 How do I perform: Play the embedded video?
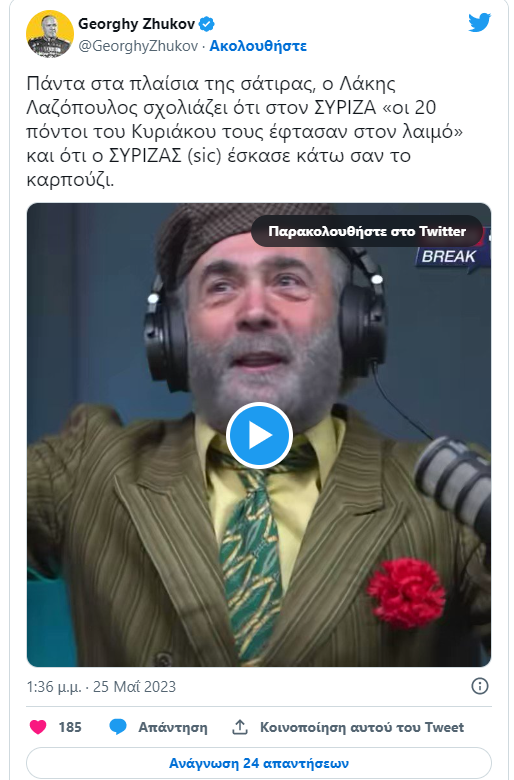259,435
